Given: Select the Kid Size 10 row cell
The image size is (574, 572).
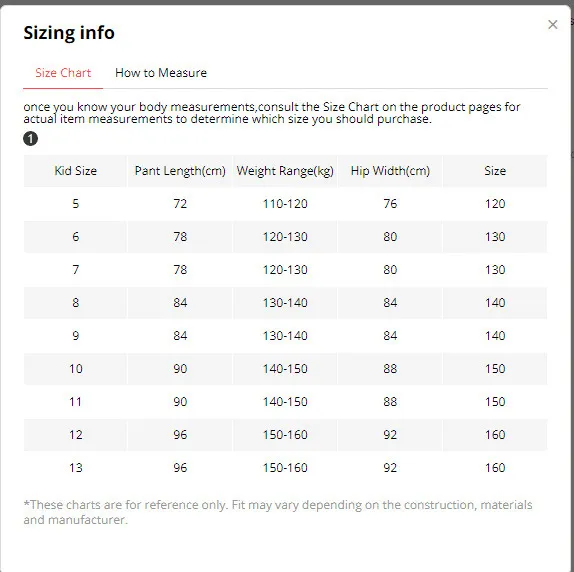Looking at the screenshot, I should (75, 369).
